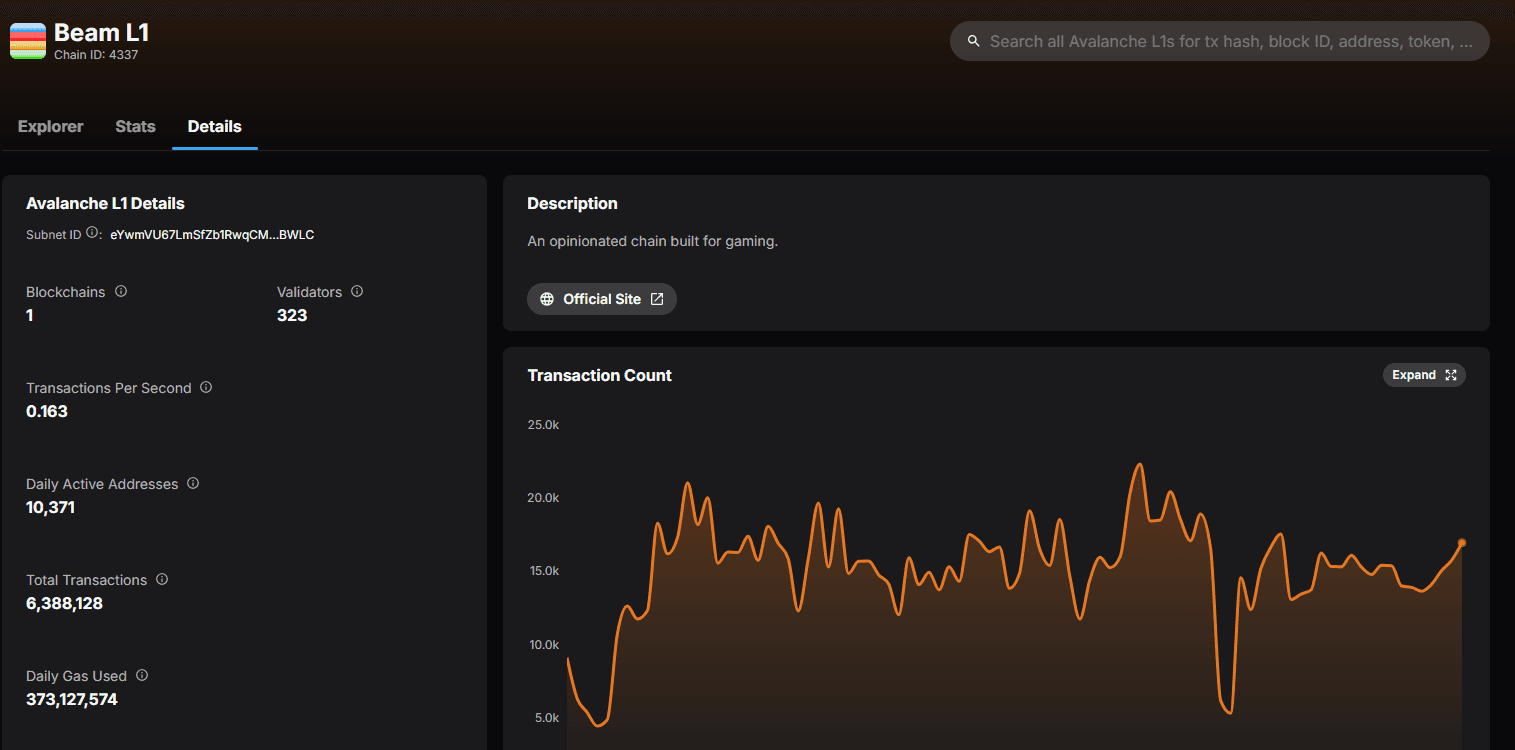Click Transactions Per Second value 0.163

[47, 412]
